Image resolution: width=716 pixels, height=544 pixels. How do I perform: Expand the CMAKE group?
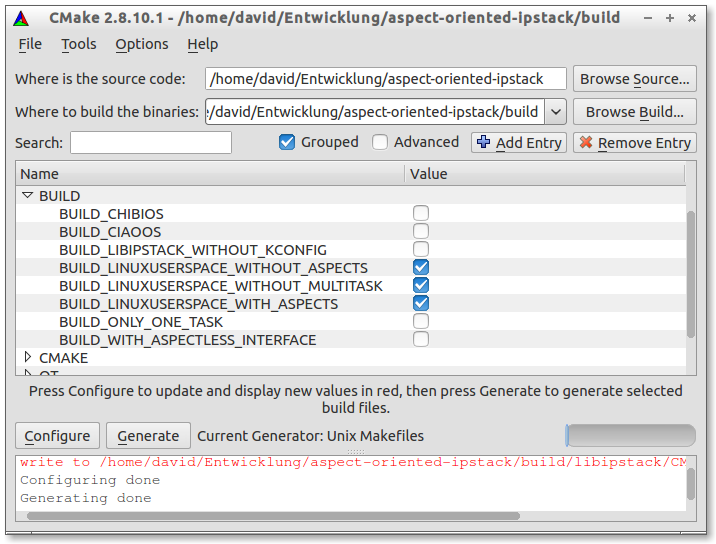coord(27,357)
